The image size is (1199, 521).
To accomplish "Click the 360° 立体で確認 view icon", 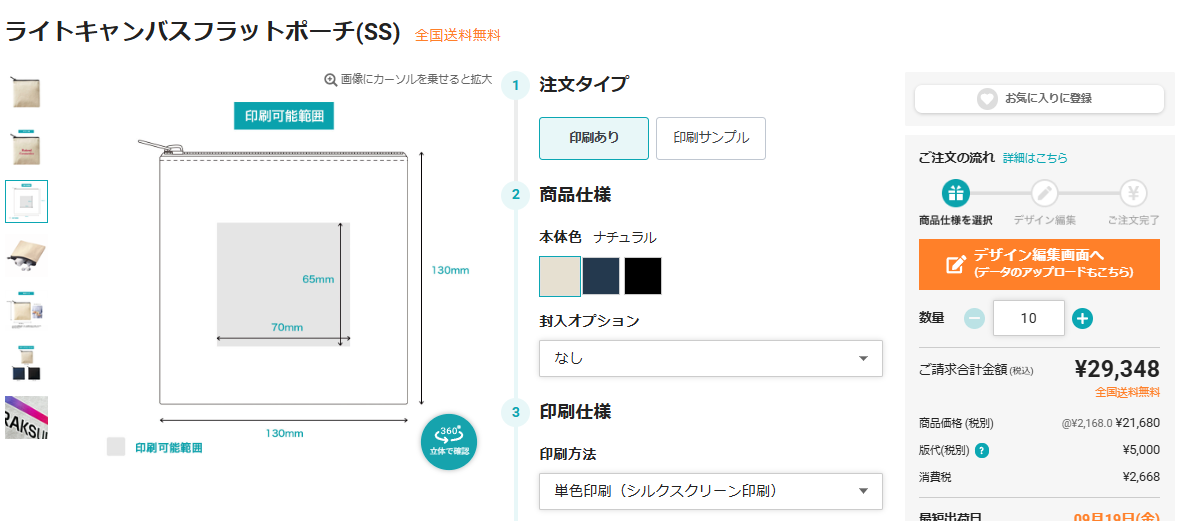I will [449, 441].
